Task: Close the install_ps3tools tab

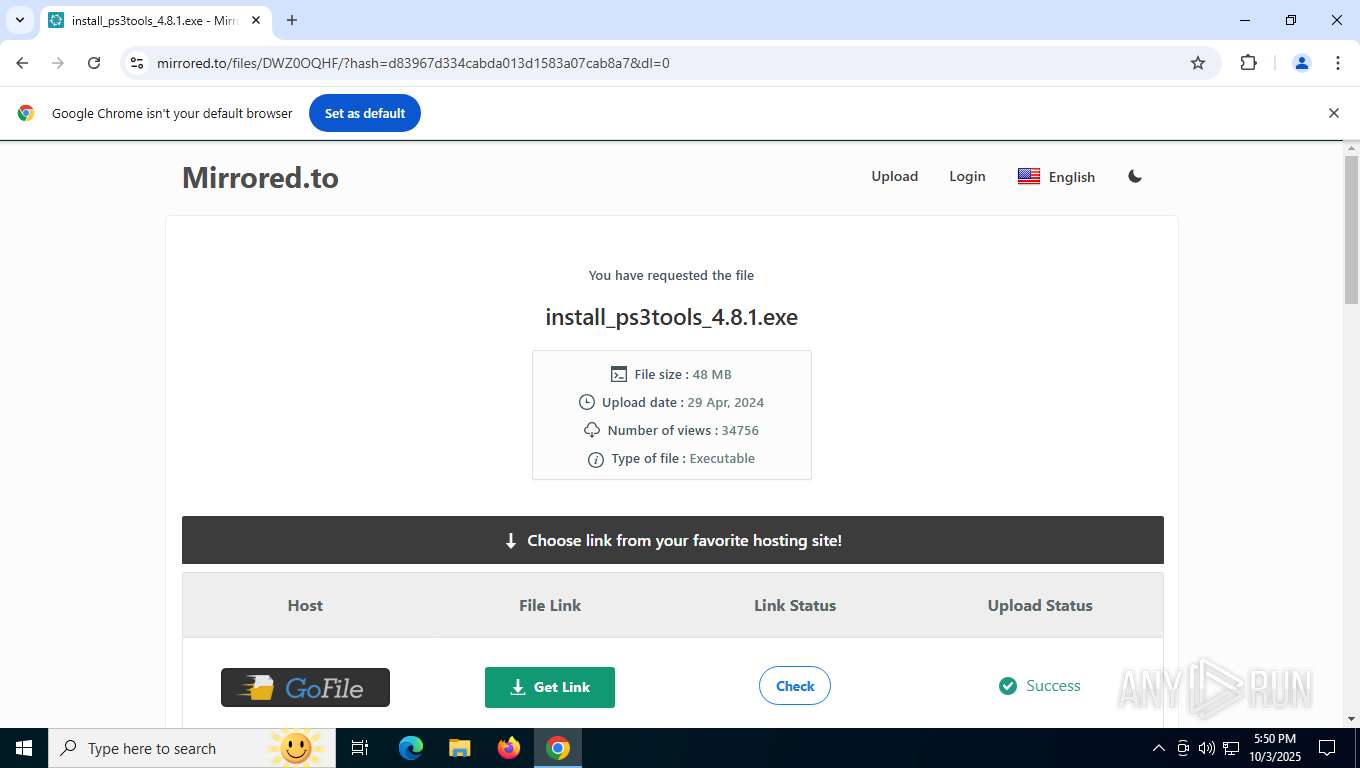Action: 255,20
